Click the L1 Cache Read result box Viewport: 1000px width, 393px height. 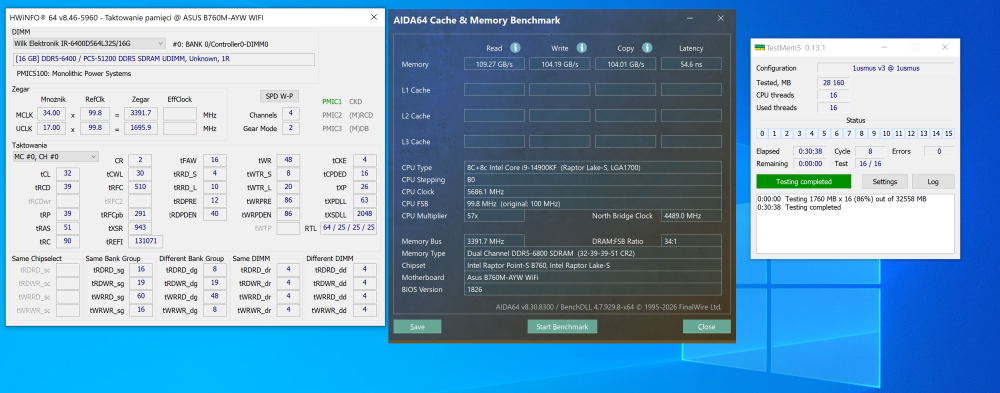click(494, 89)
